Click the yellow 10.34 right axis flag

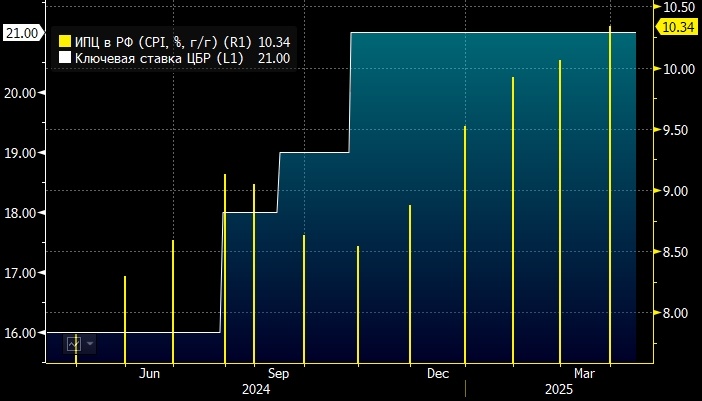pyautogui.click(x=677, y=27)
